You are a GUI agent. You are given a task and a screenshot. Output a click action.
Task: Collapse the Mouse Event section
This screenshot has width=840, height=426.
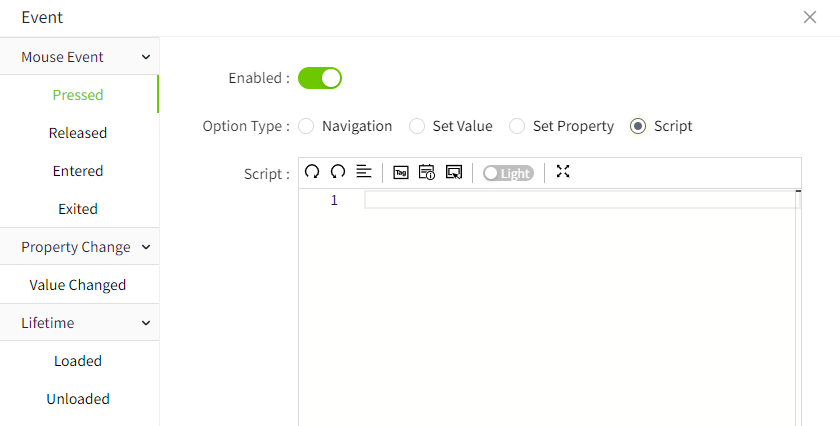(x=146, y=58)
